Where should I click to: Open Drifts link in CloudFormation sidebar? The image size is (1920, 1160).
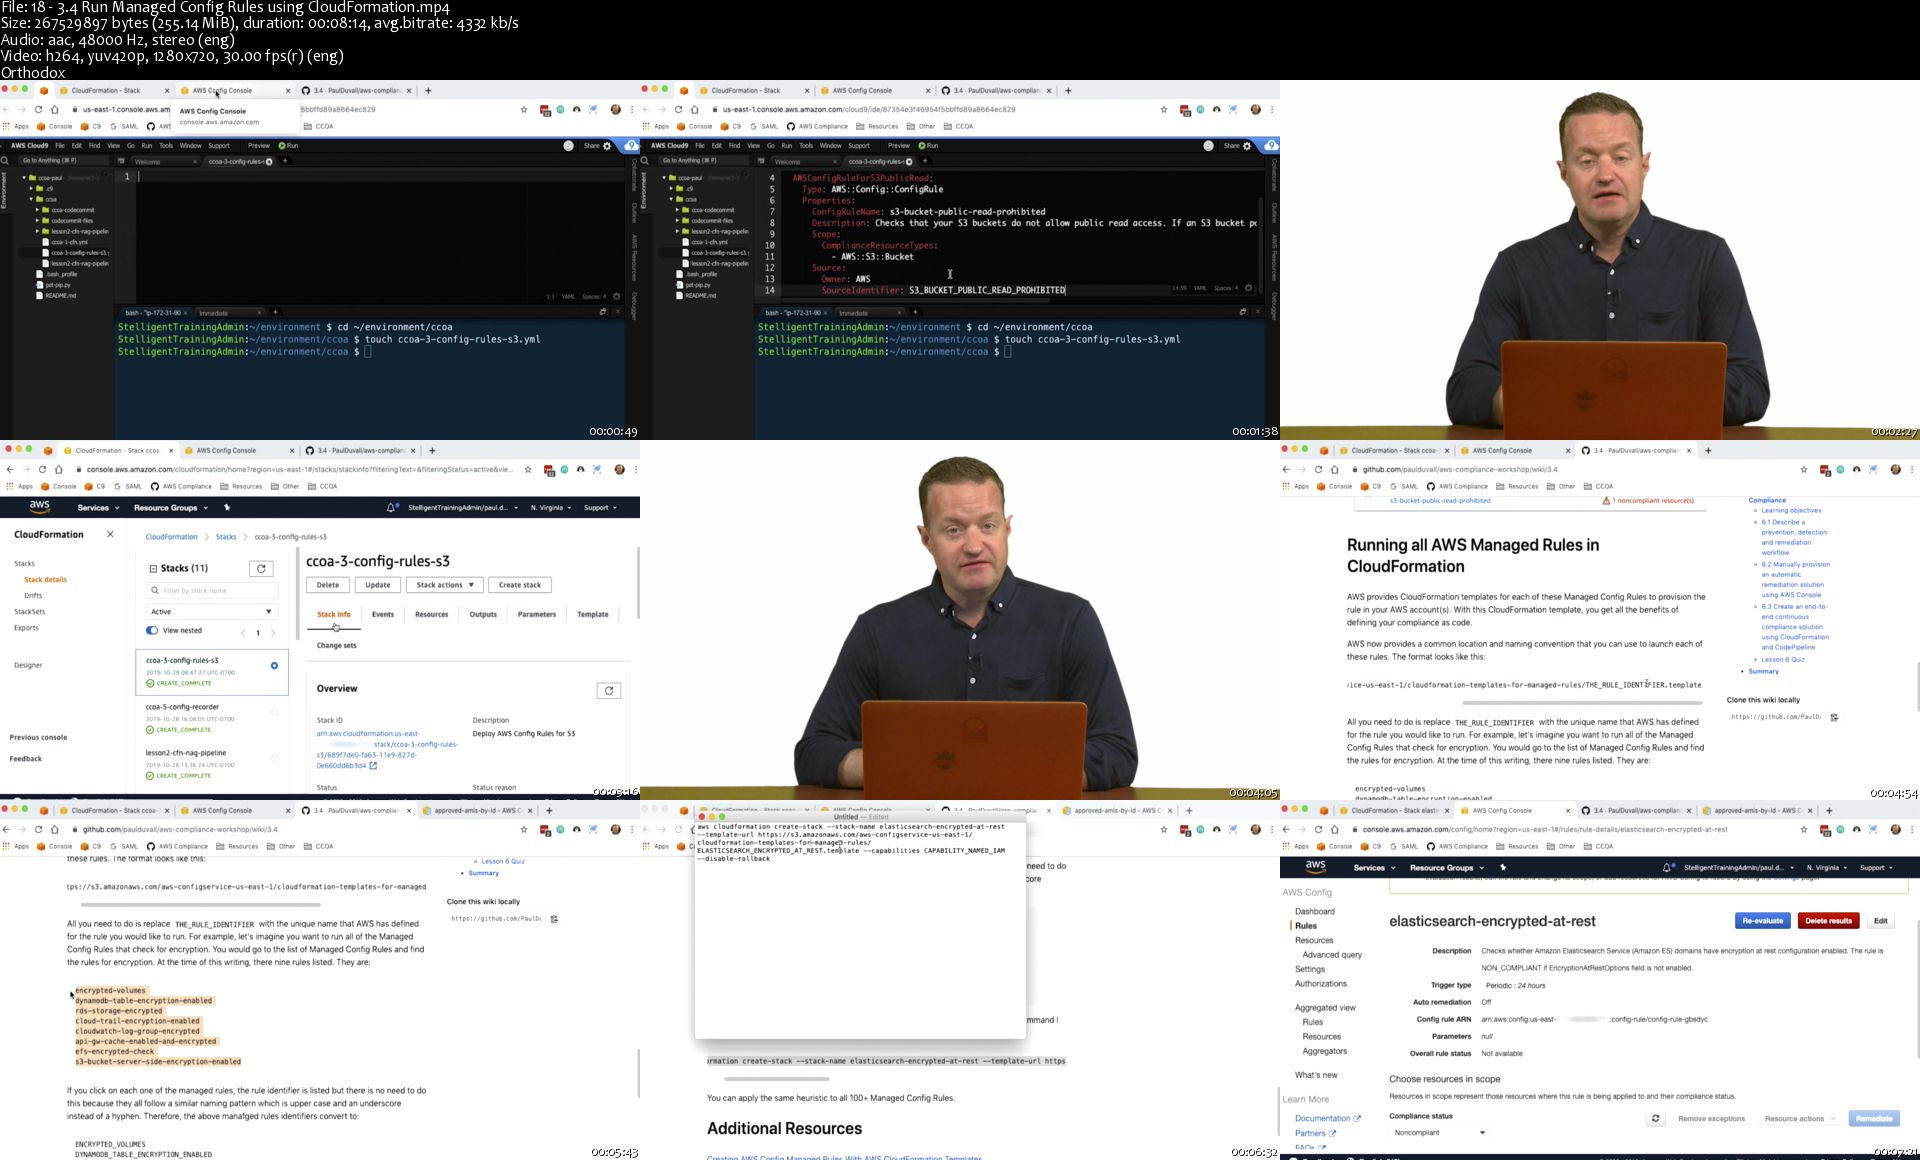(33, 596)
